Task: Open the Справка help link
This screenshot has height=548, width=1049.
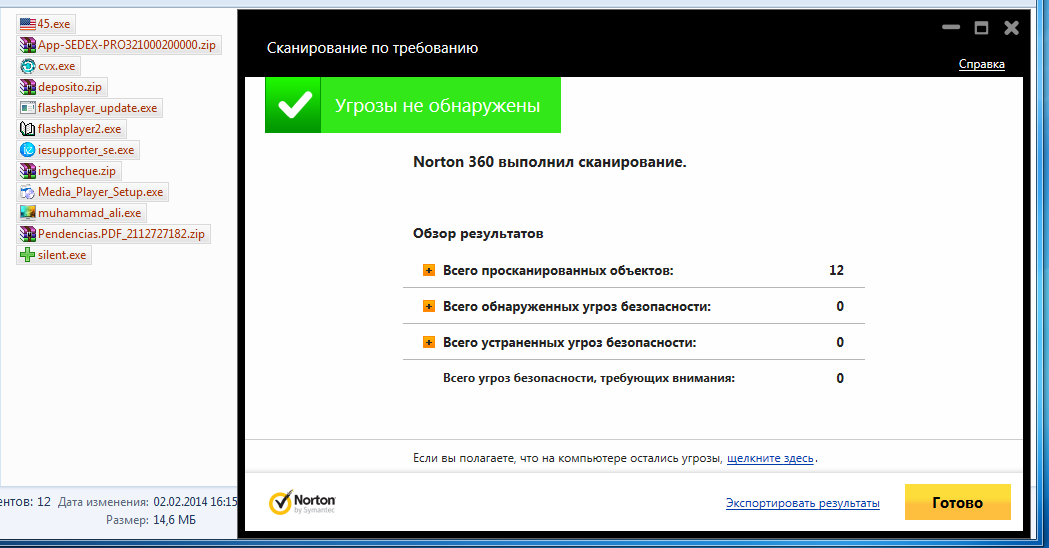Action: [x=981, y=64]
